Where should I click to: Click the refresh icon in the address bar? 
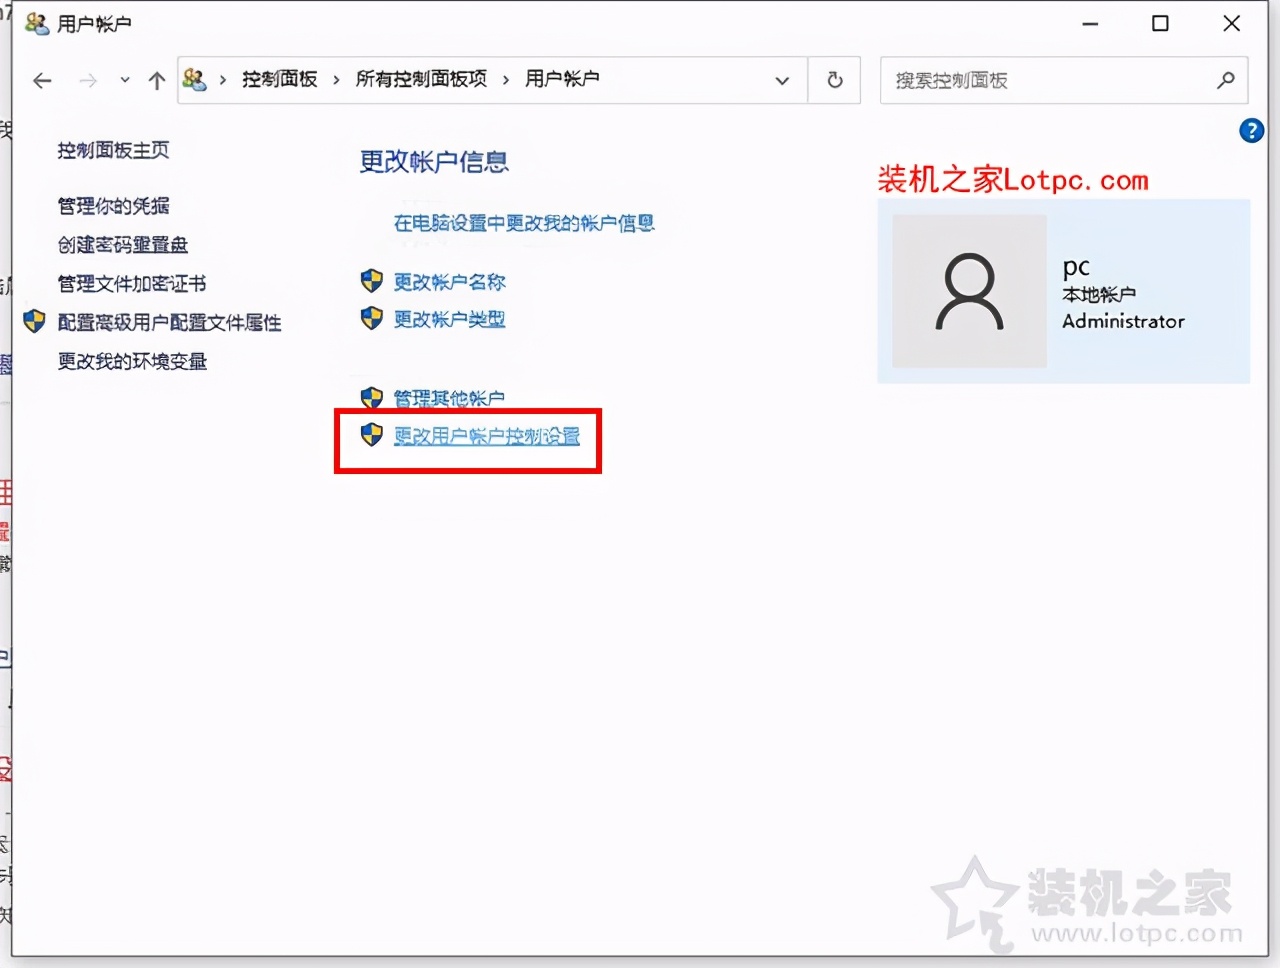(x=834, y=81)
